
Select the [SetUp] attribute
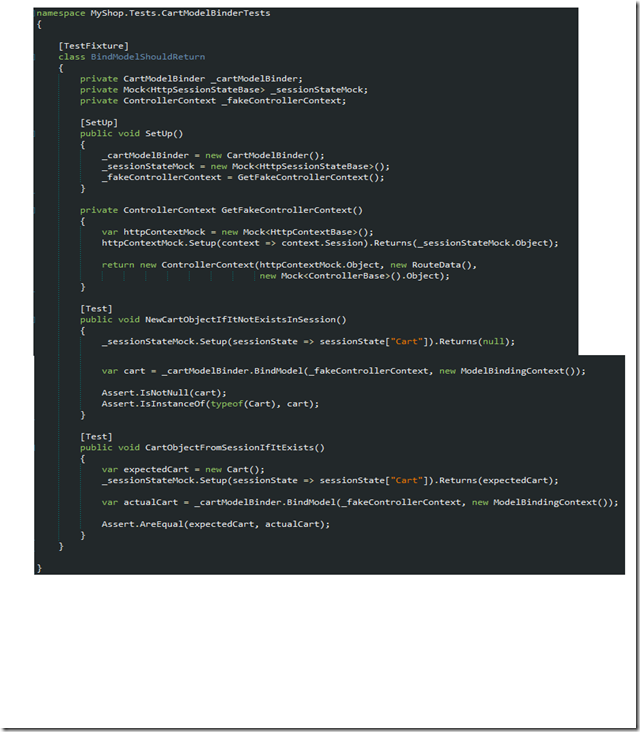pyautogui.click(x=99, y=122)
